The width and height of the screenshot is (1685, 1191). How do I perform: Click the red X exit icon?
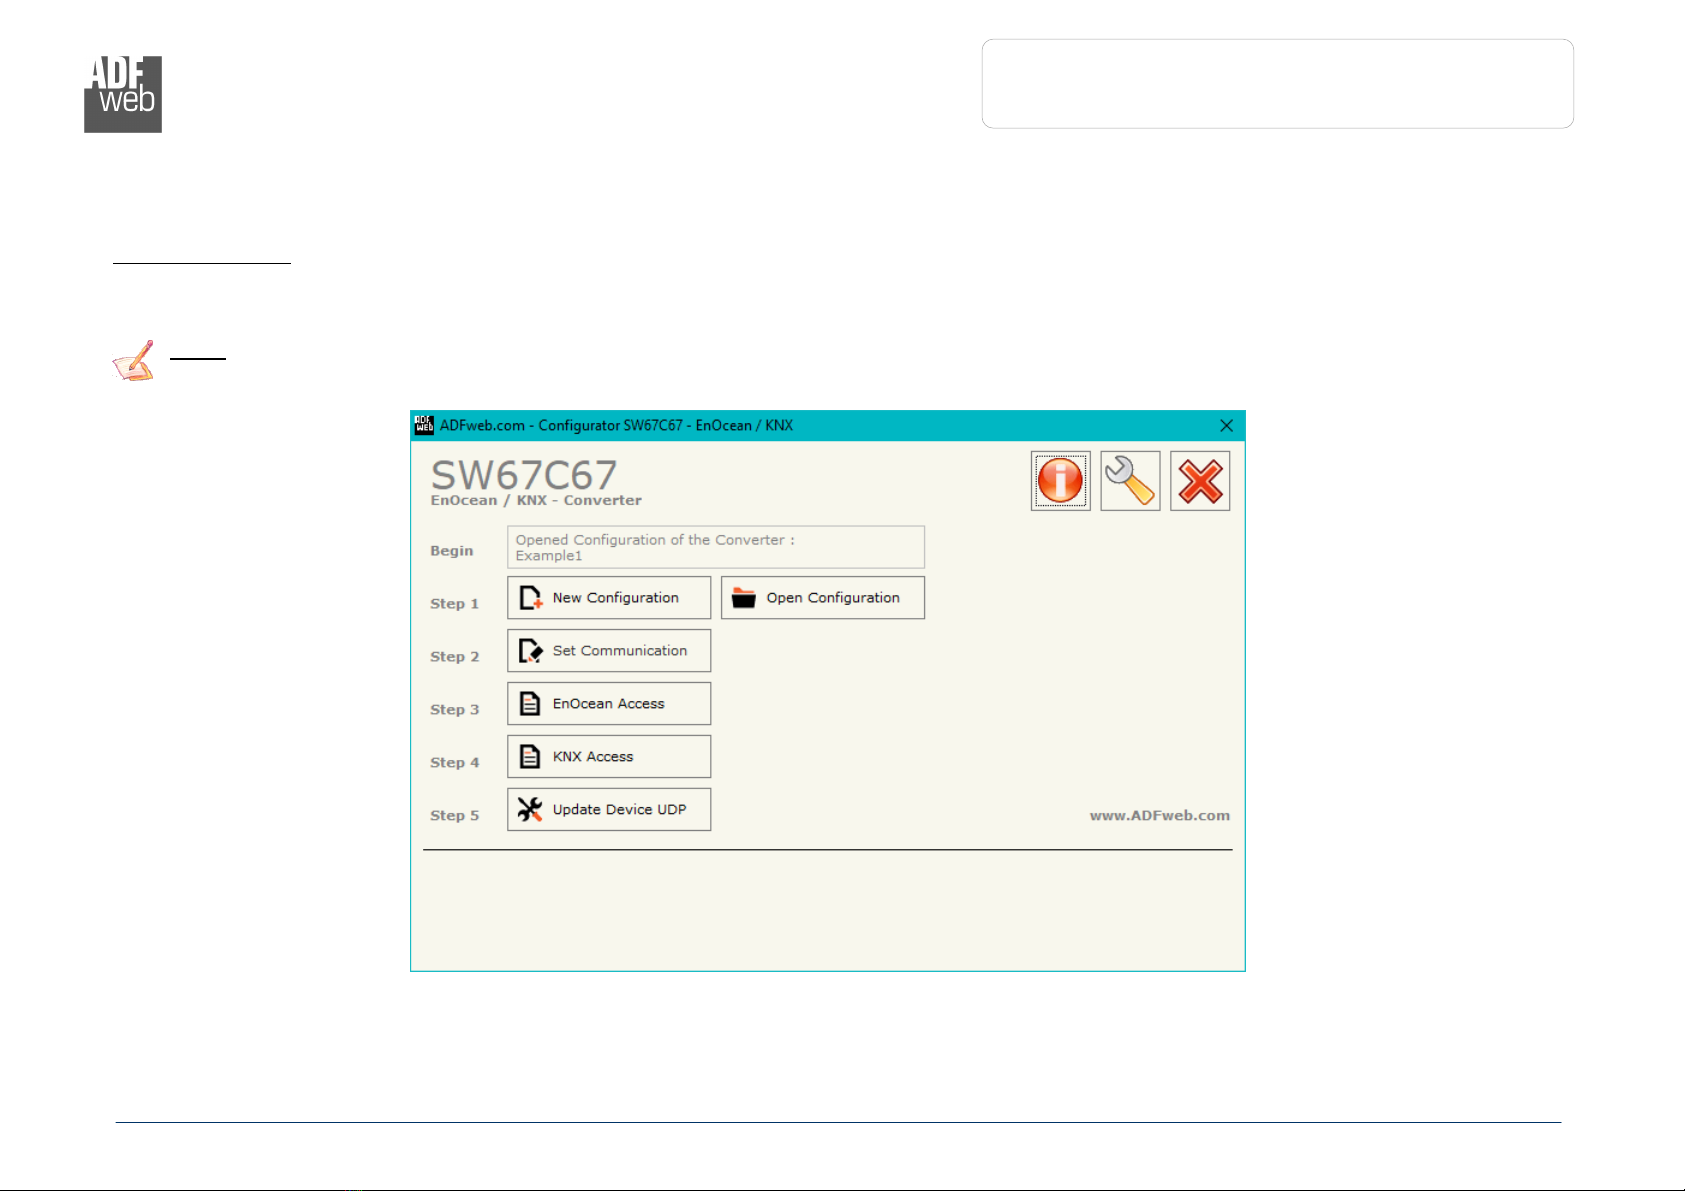(1200, 481)
